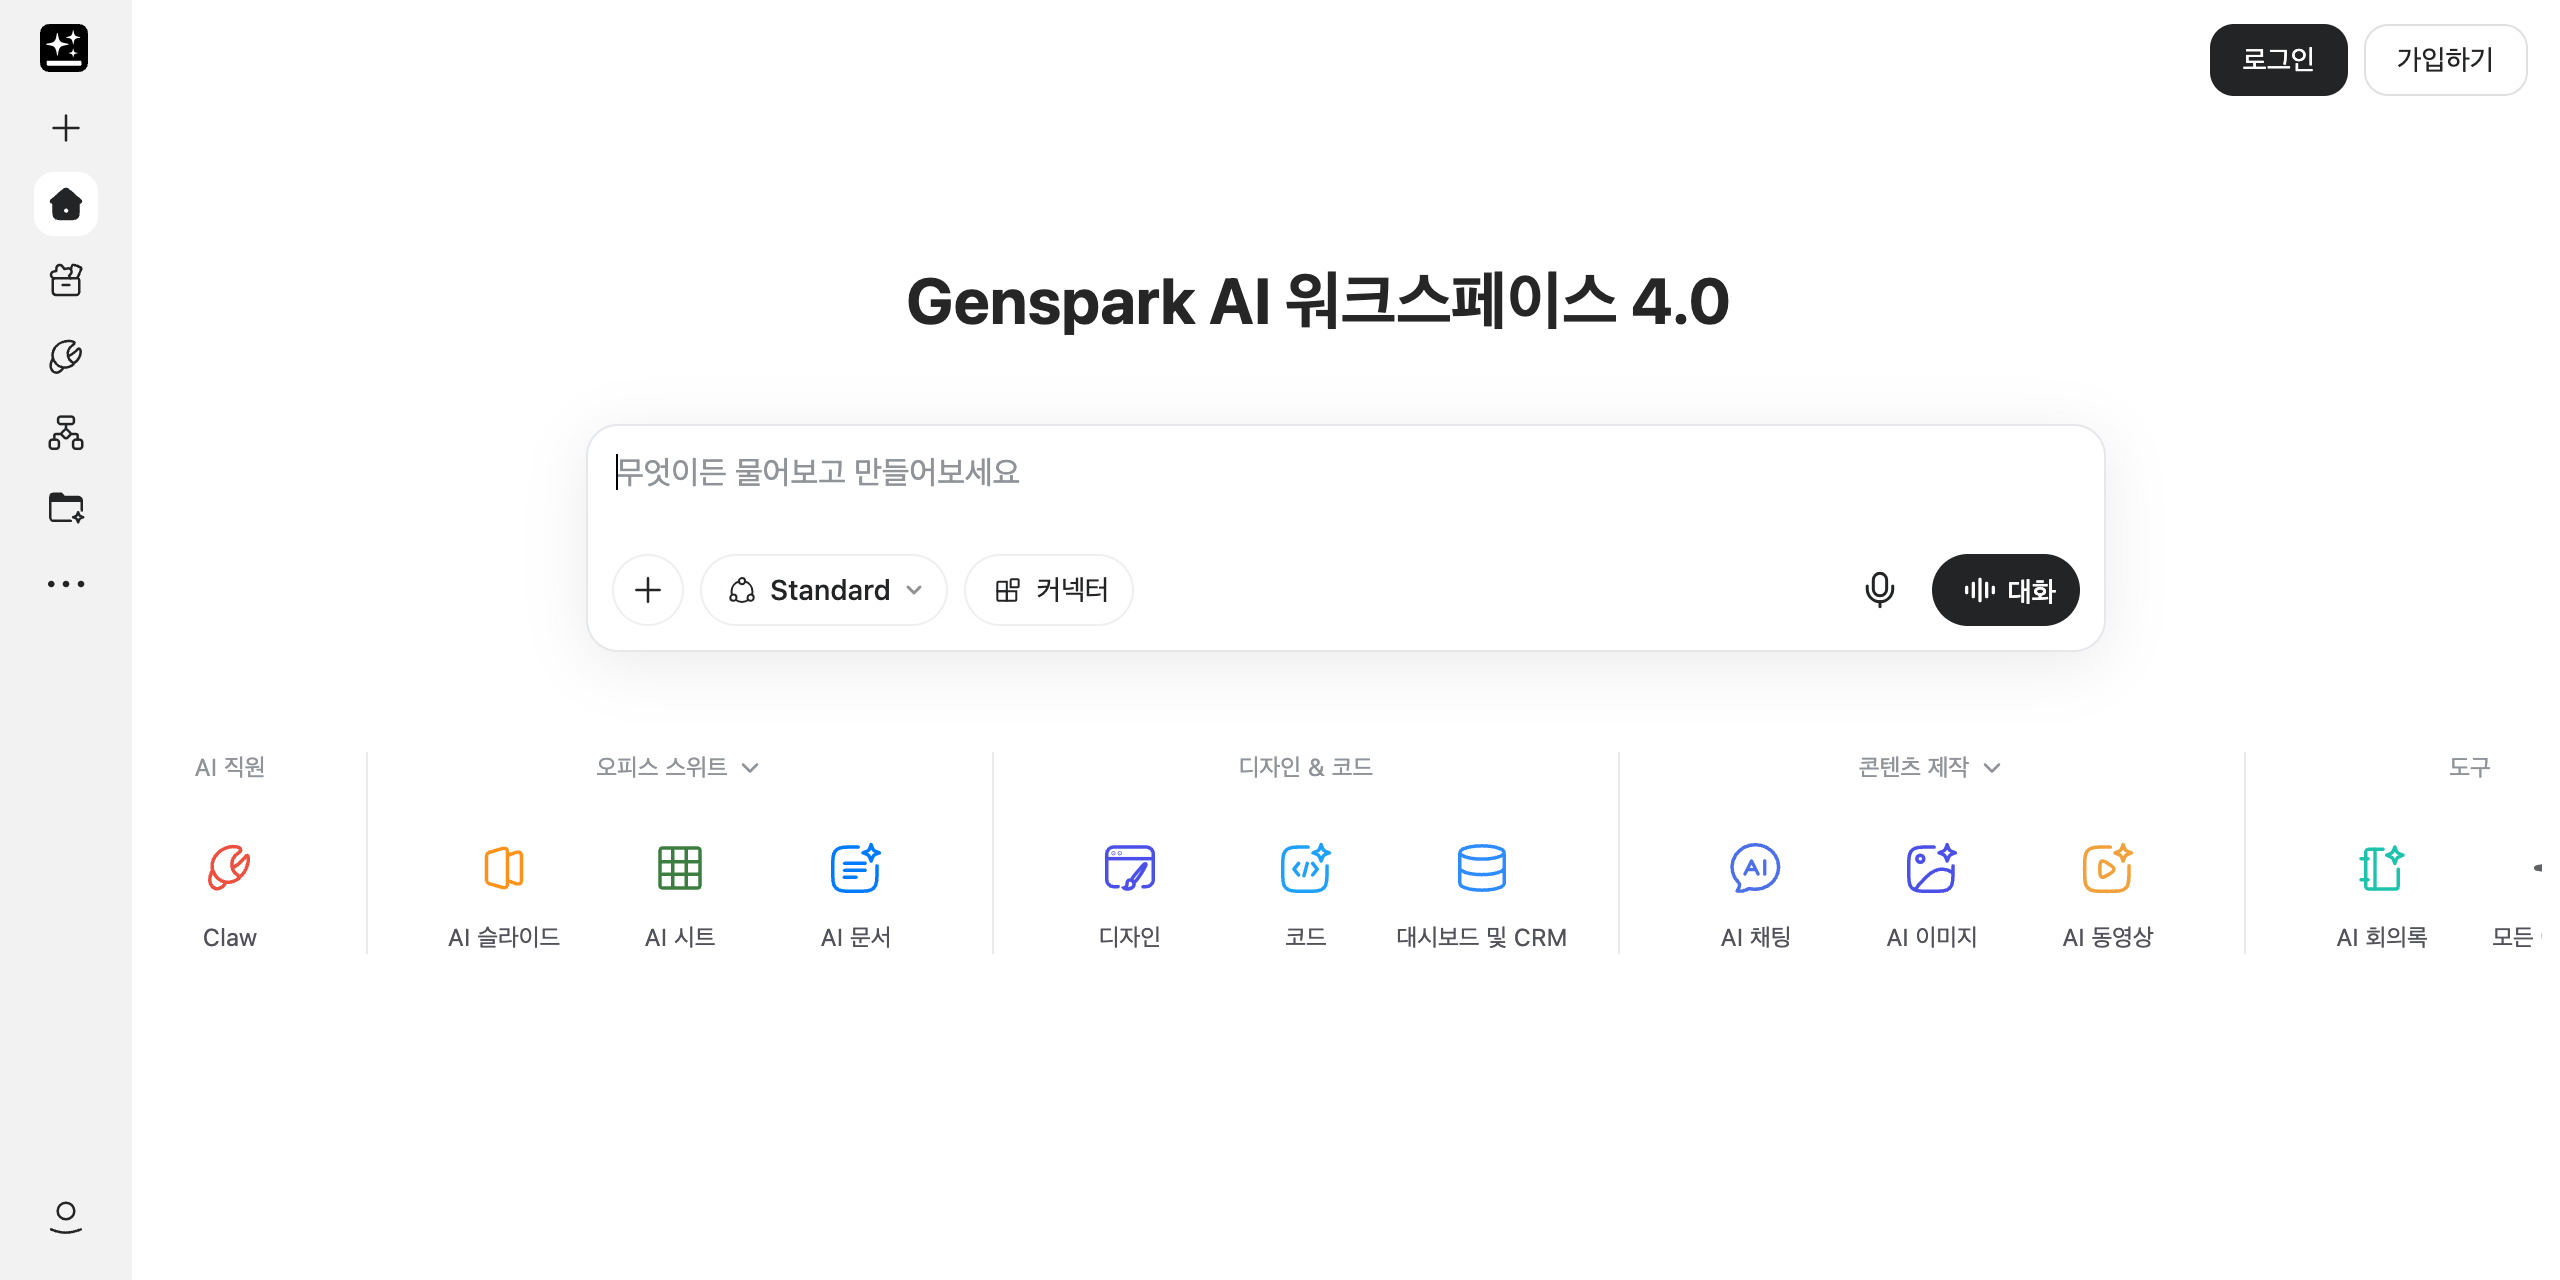Screen dimensions: 2560x1280
Task: Open the 코드 tool
Action: 1306,895
